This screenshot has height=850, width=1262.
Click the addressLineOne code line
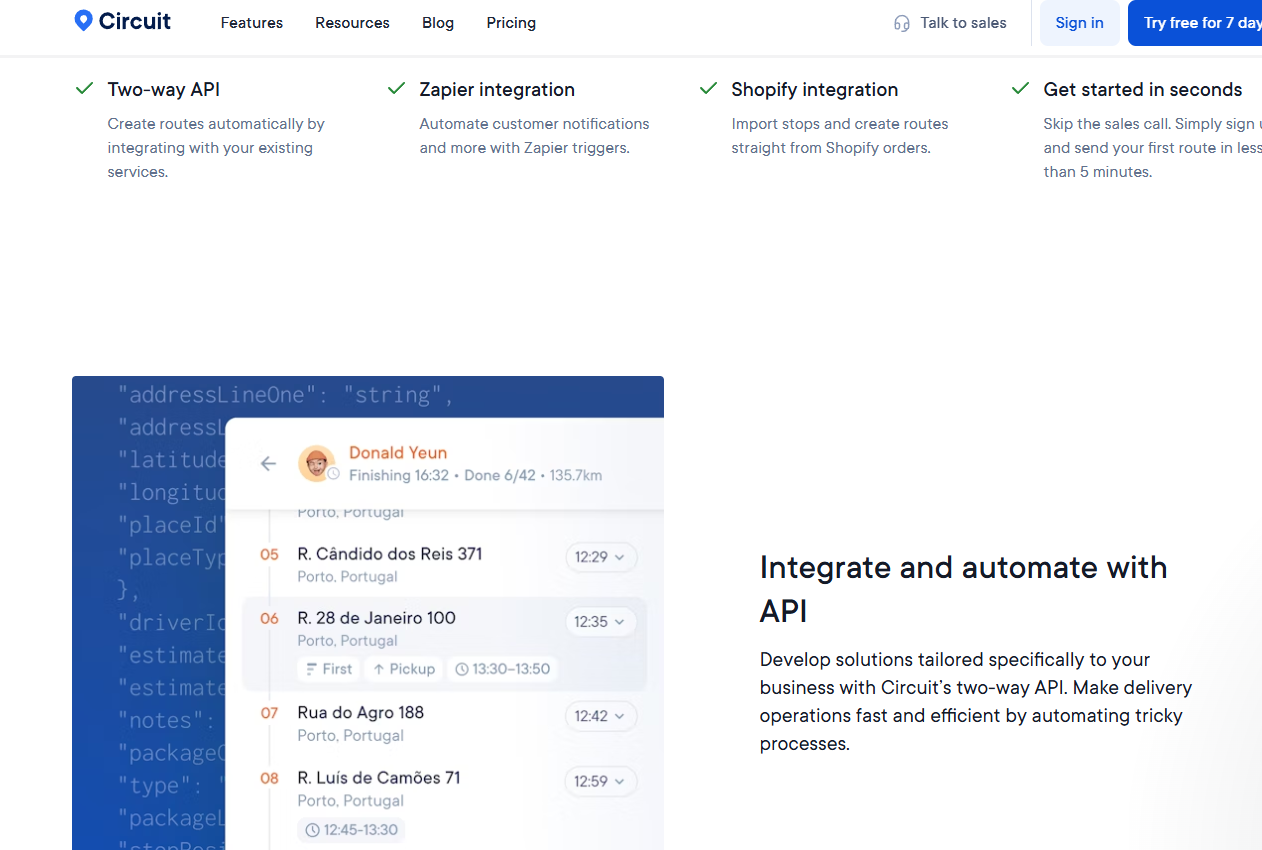pyautogui.click(x=286, y=395)
